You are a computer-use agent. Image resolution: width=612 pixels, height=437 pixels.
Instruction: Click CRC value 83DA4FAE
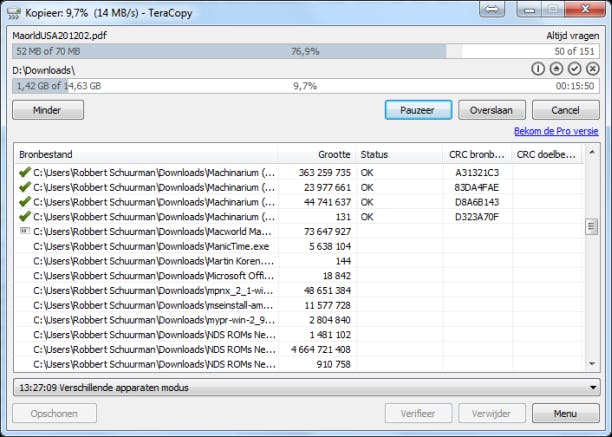[477, 187]
